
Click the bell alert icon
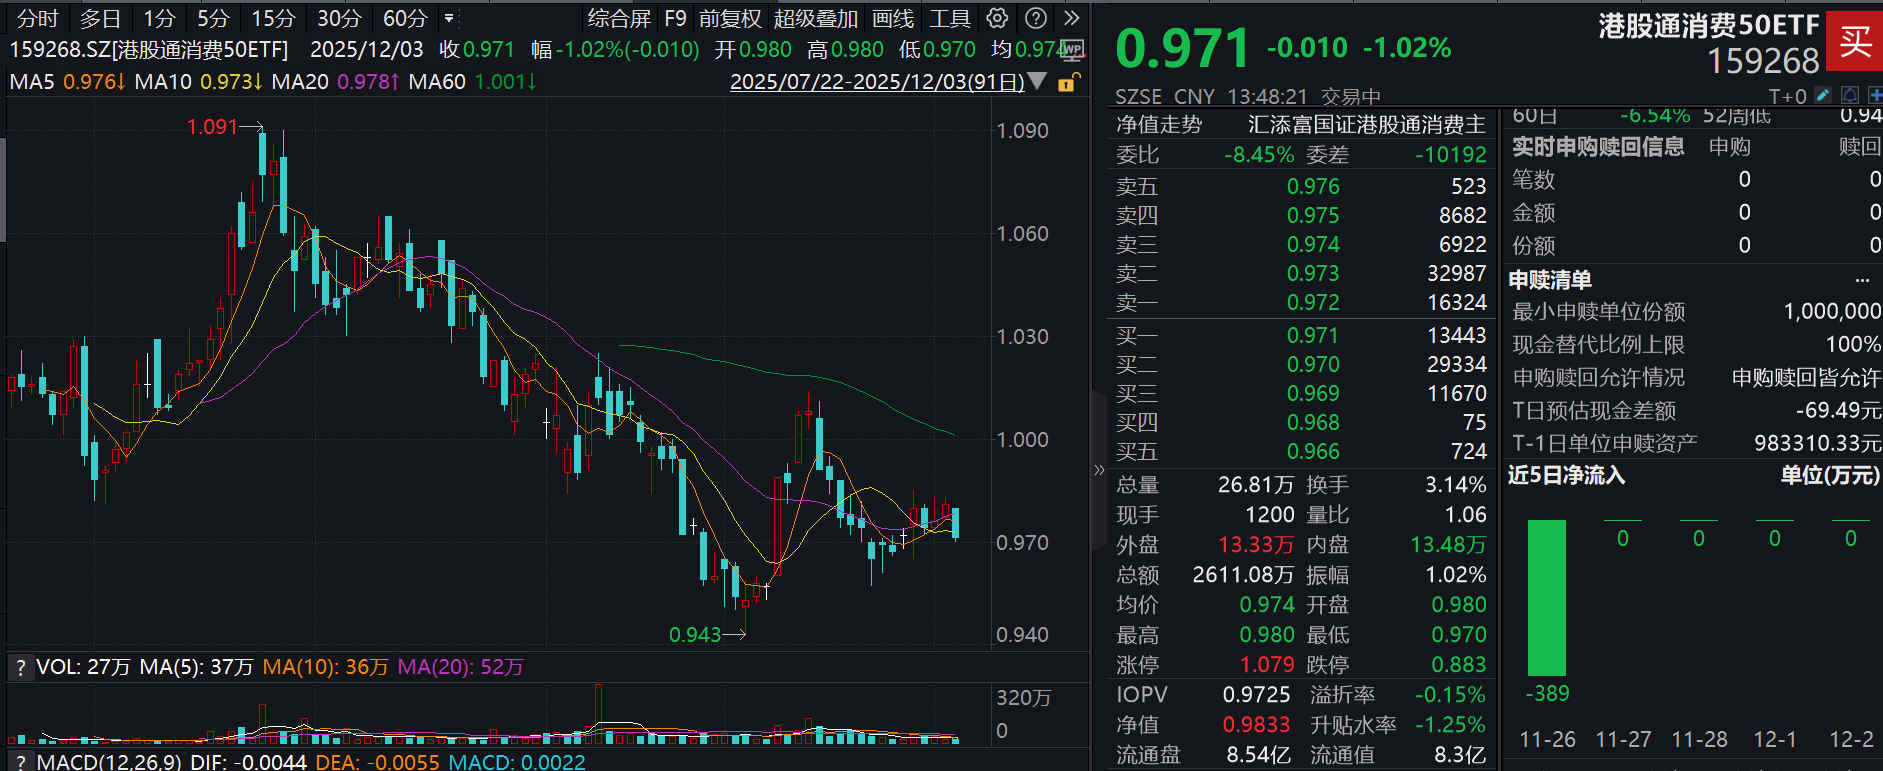[1850, 95]
